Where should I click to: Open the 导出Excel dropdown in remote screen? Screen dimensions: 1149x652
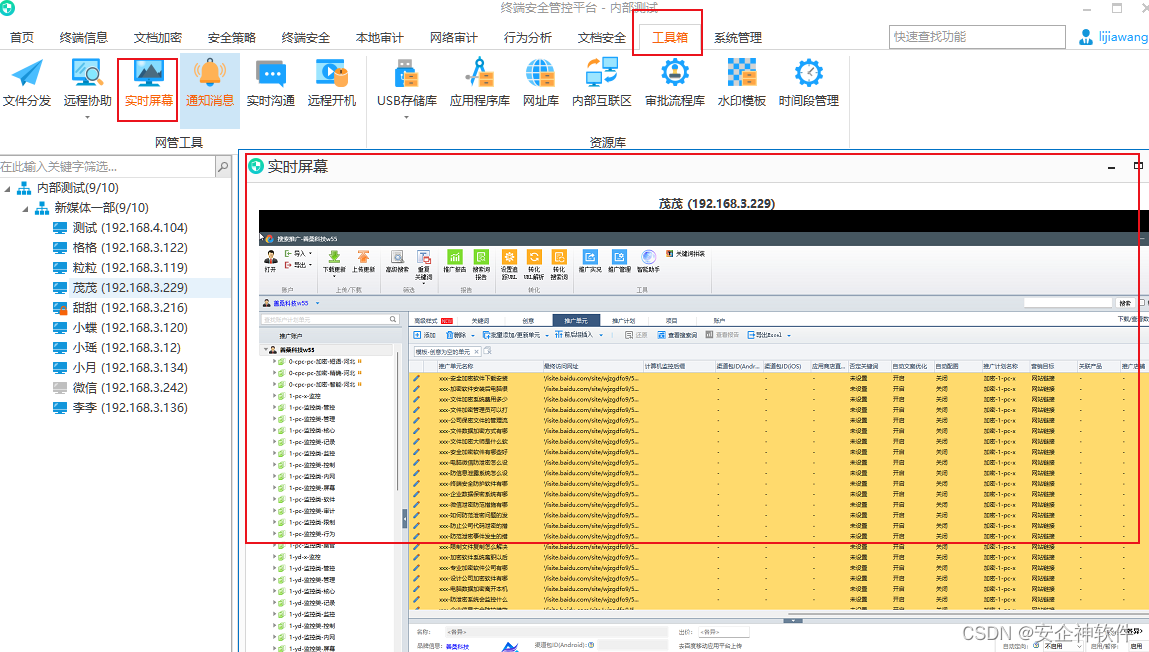click(x=789, y=335)
